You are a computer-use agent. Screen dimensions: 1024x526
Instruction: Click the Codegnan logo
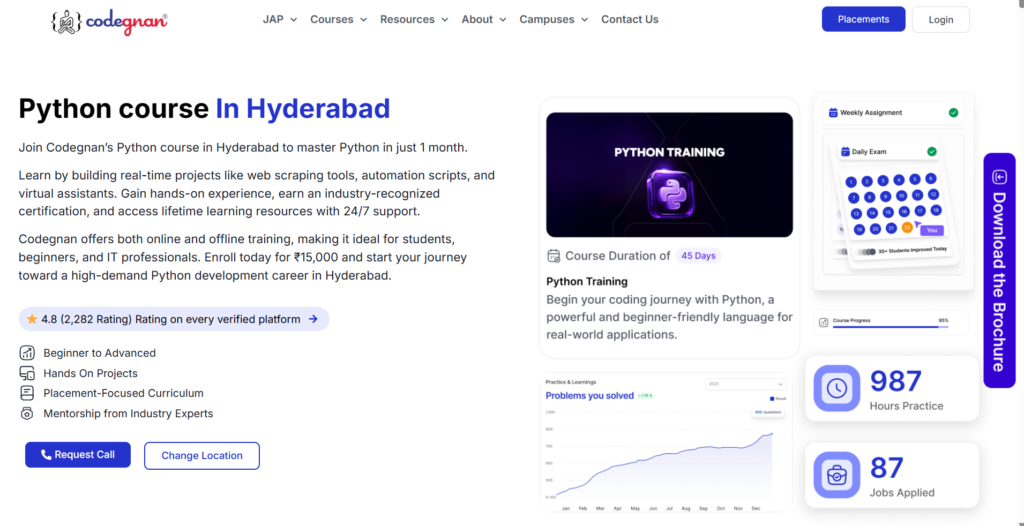point(110,22)
